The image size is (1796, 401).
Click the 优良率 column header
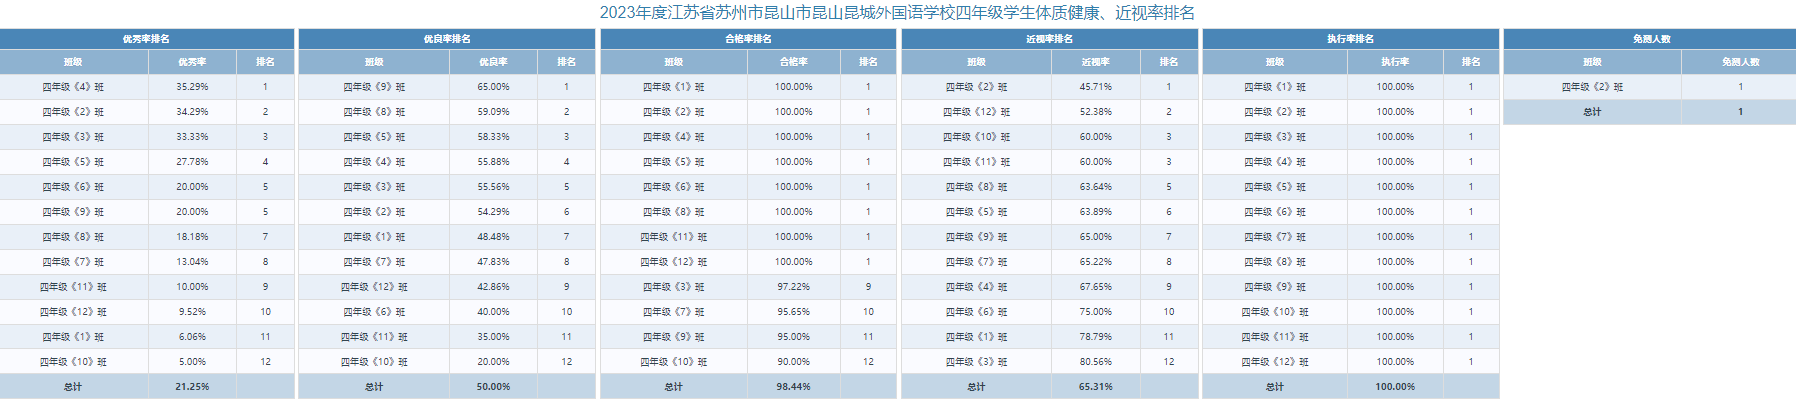point(493,62)
